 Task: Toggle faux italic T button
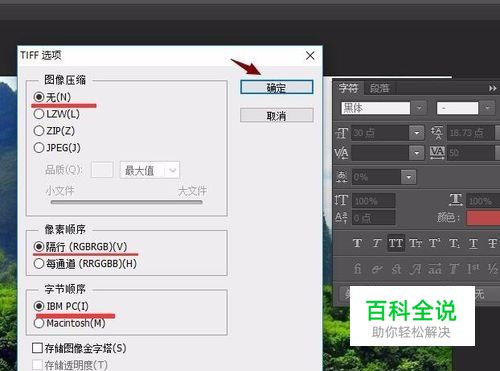click(x=376, y=243)
